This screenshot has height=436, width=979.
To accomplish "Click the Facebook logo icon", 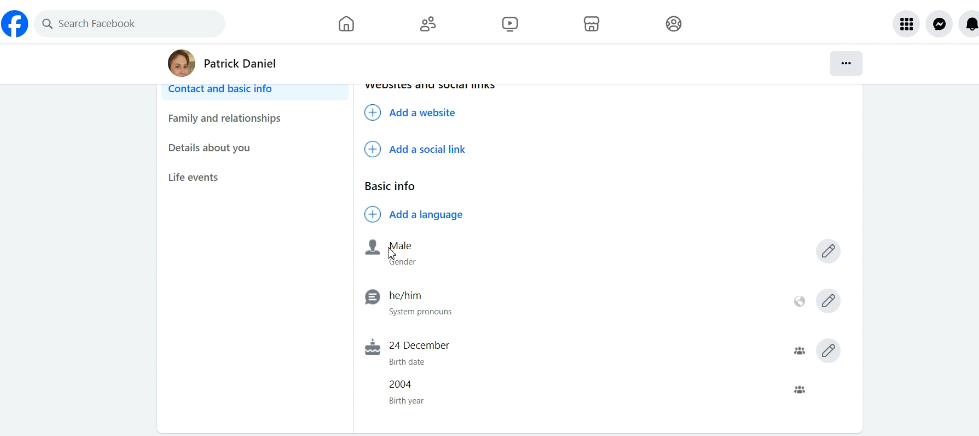I will tap(15, 23).
